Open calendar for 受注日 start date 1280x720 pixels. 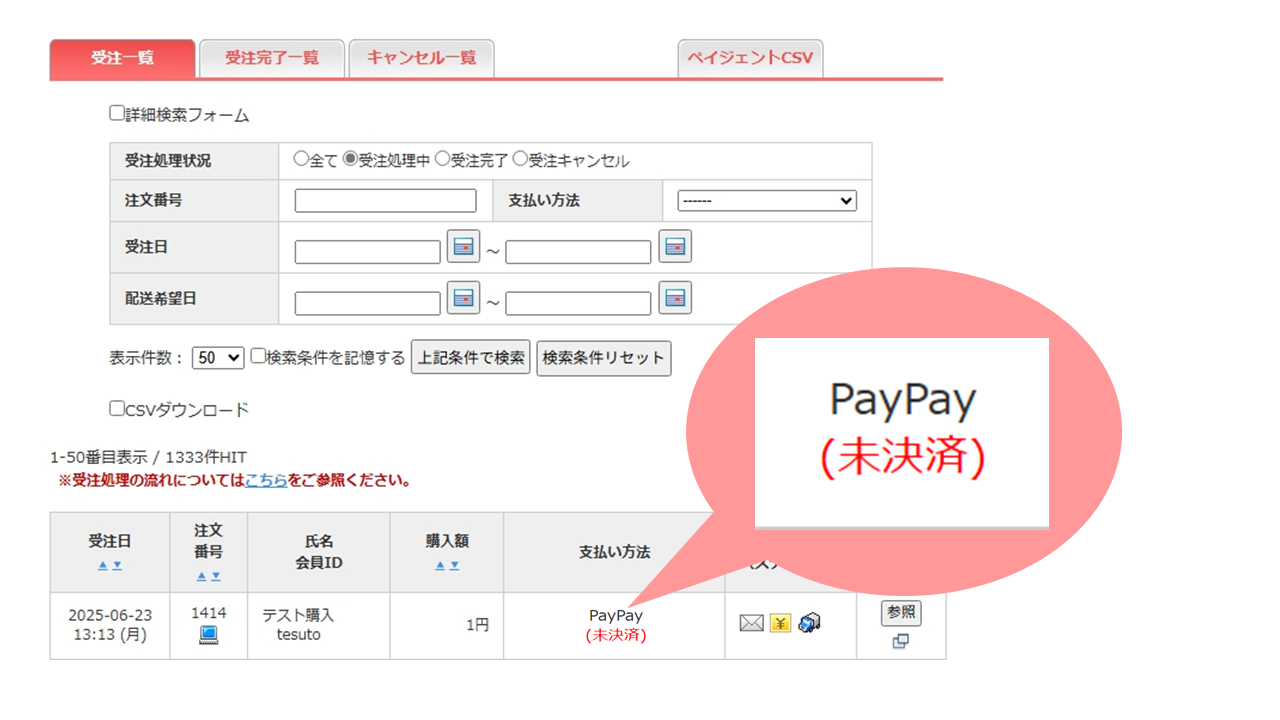(x=463, y=246)
